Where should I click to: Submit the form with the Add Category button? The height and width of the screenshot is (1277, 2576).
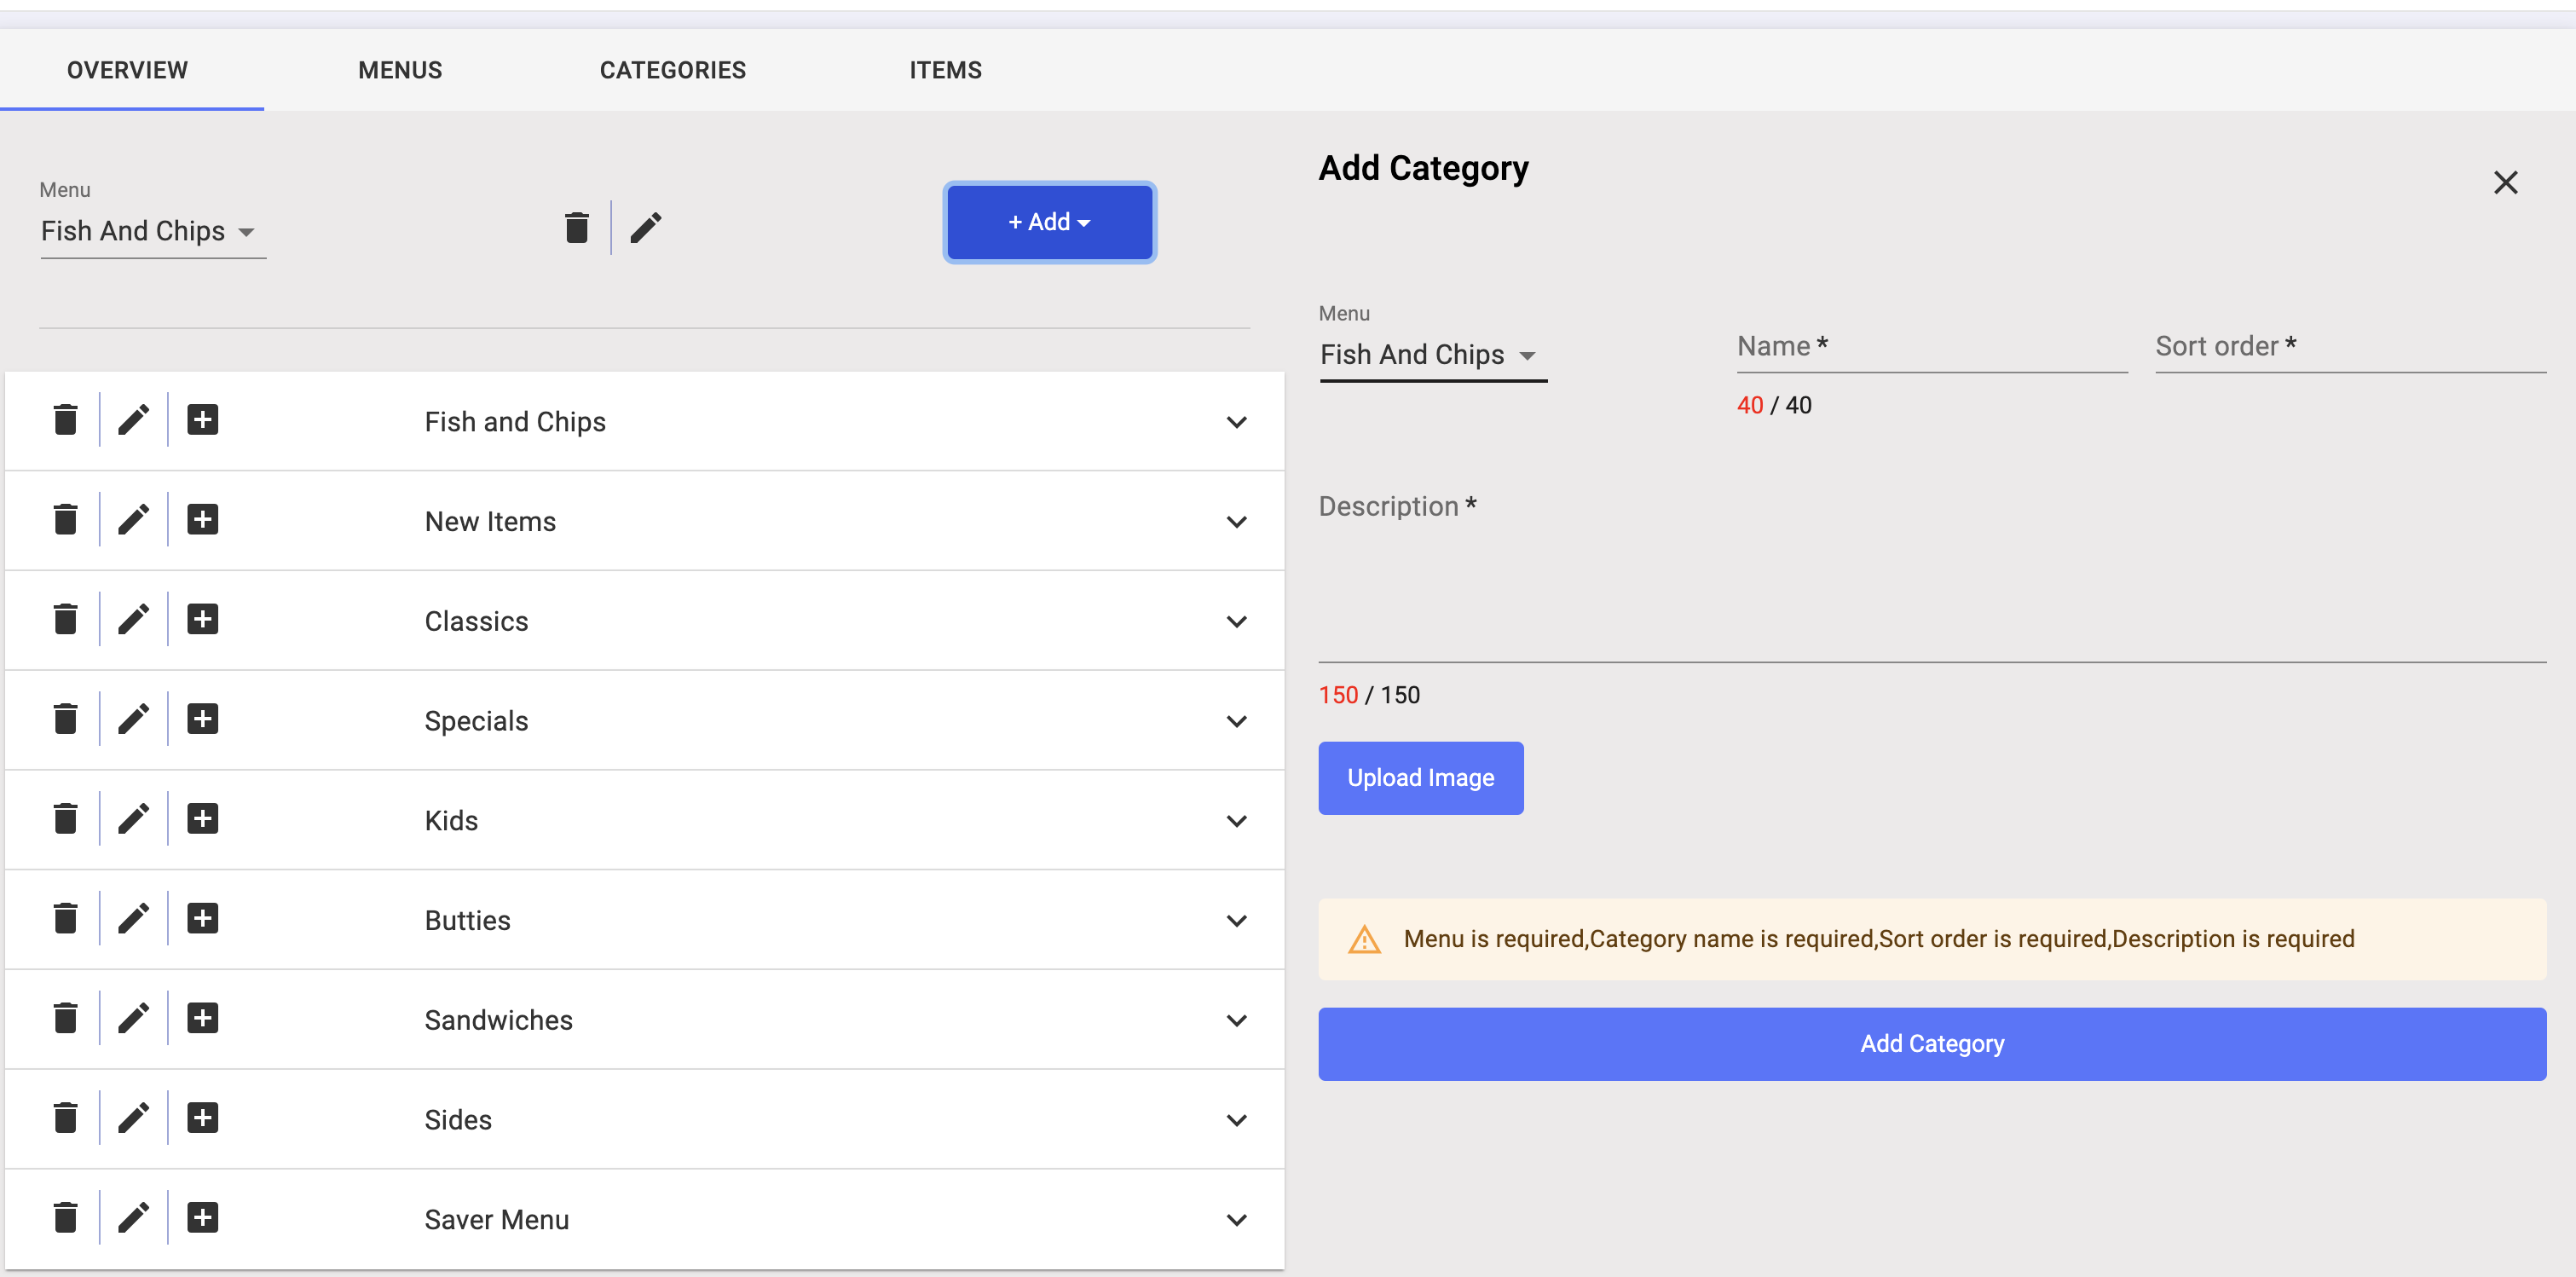tap(1931, 1044)
